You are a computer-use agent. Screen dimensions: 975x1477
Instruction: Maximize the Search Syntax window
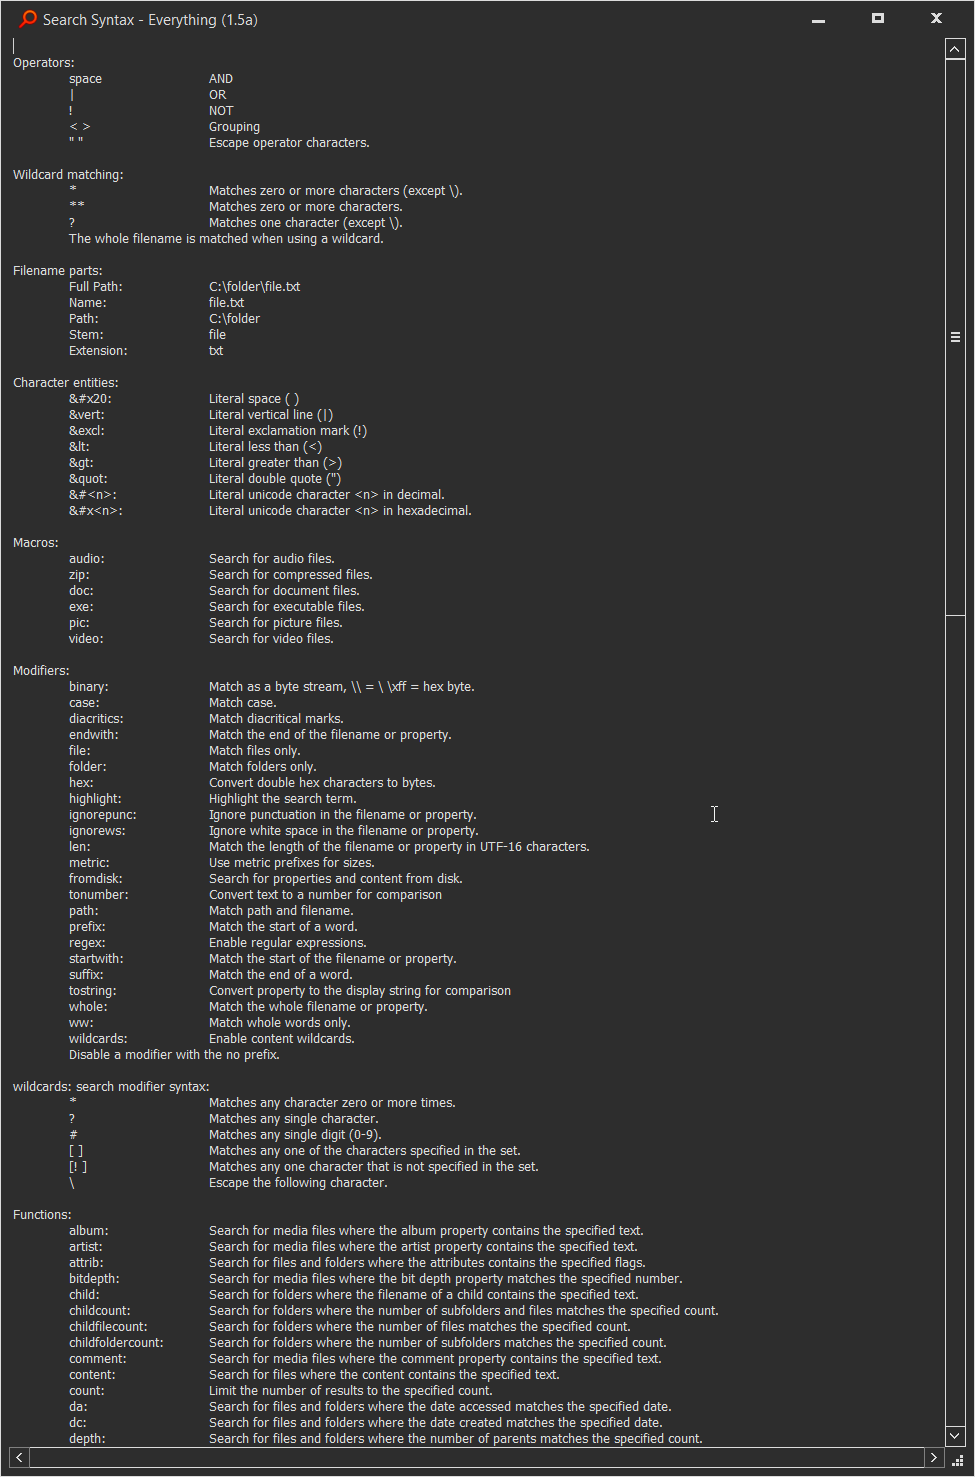click(877, 19)
